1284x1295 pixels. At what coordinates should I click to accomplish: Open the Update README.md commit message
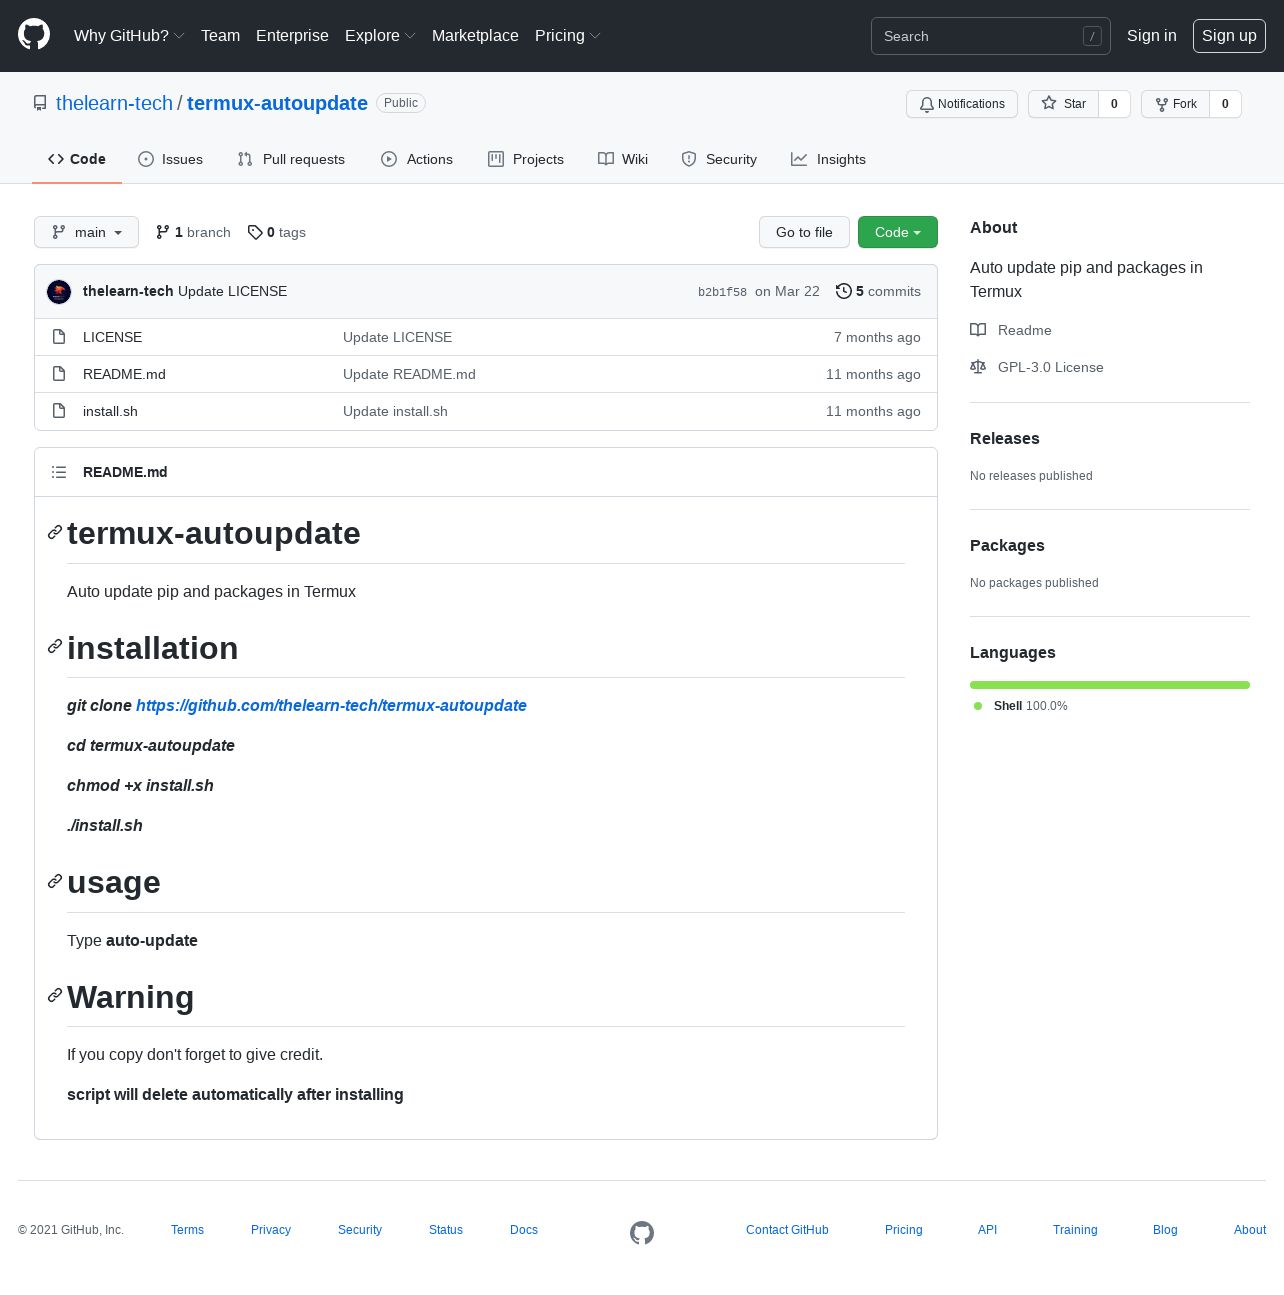409,374
